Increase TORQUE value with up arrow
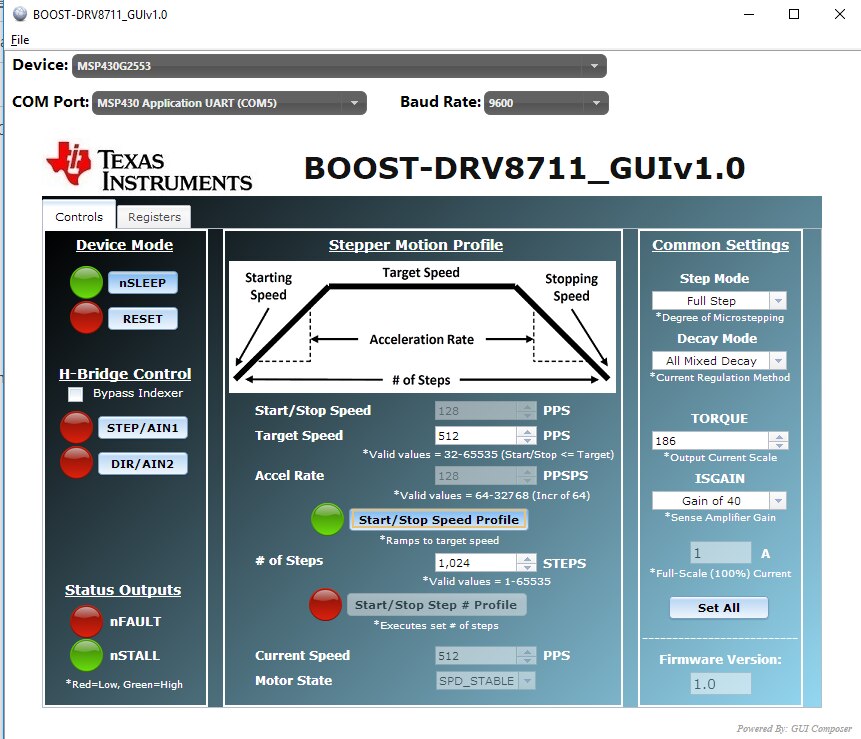This screenshot has width=861, height=739. tap(779, 436)
